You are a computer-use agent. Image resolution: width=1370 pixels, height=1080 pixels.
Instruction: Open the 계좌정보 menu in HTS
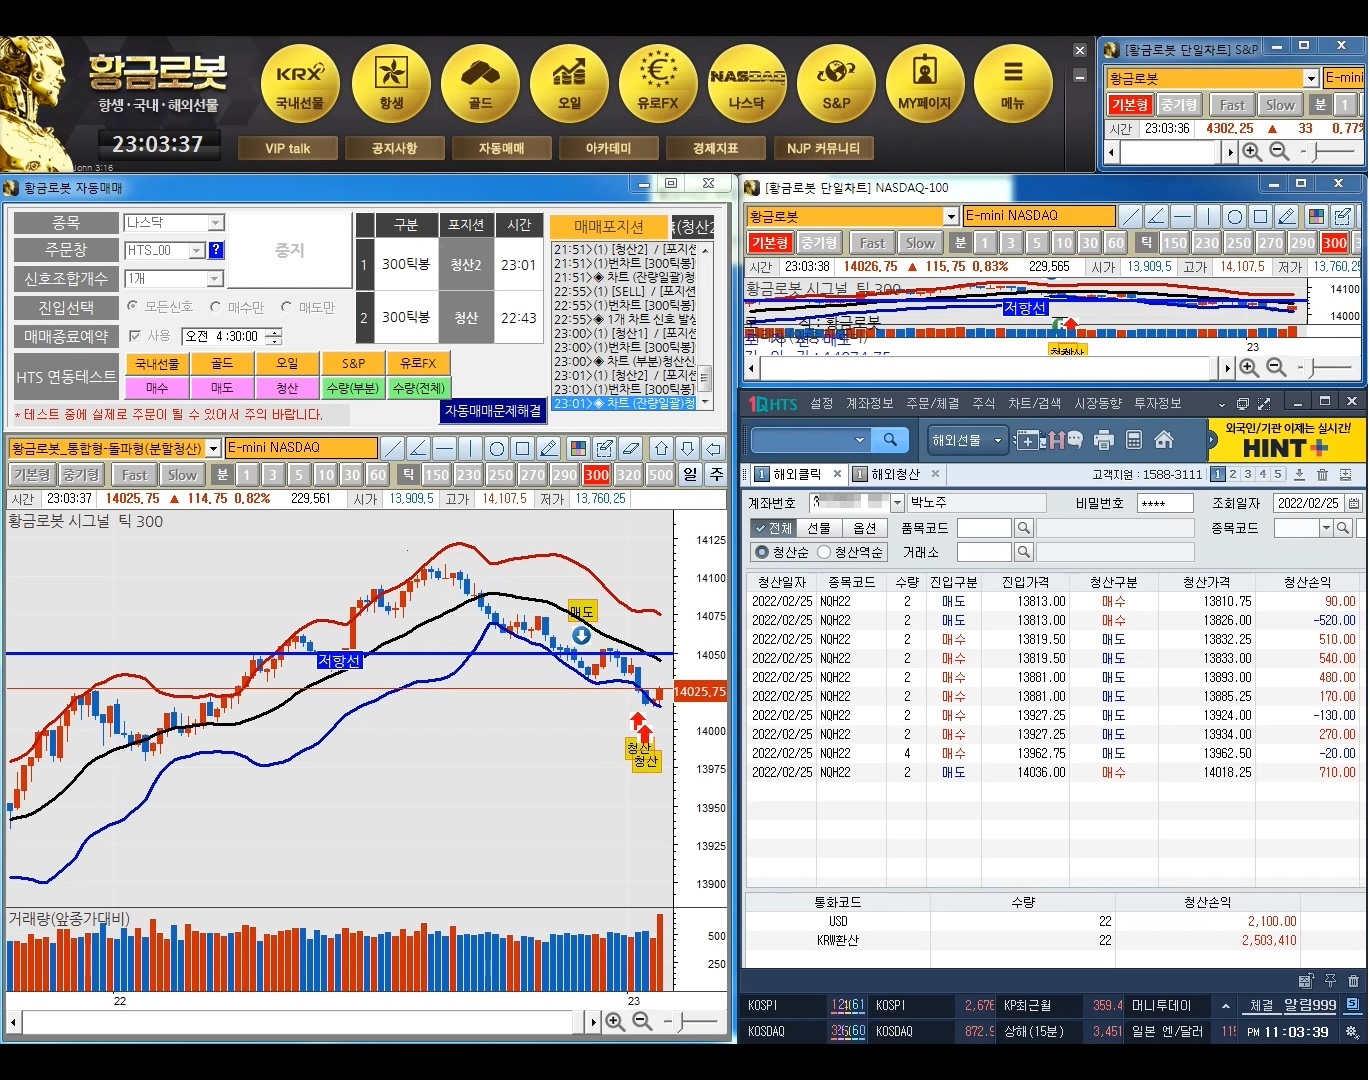[869, 403]
